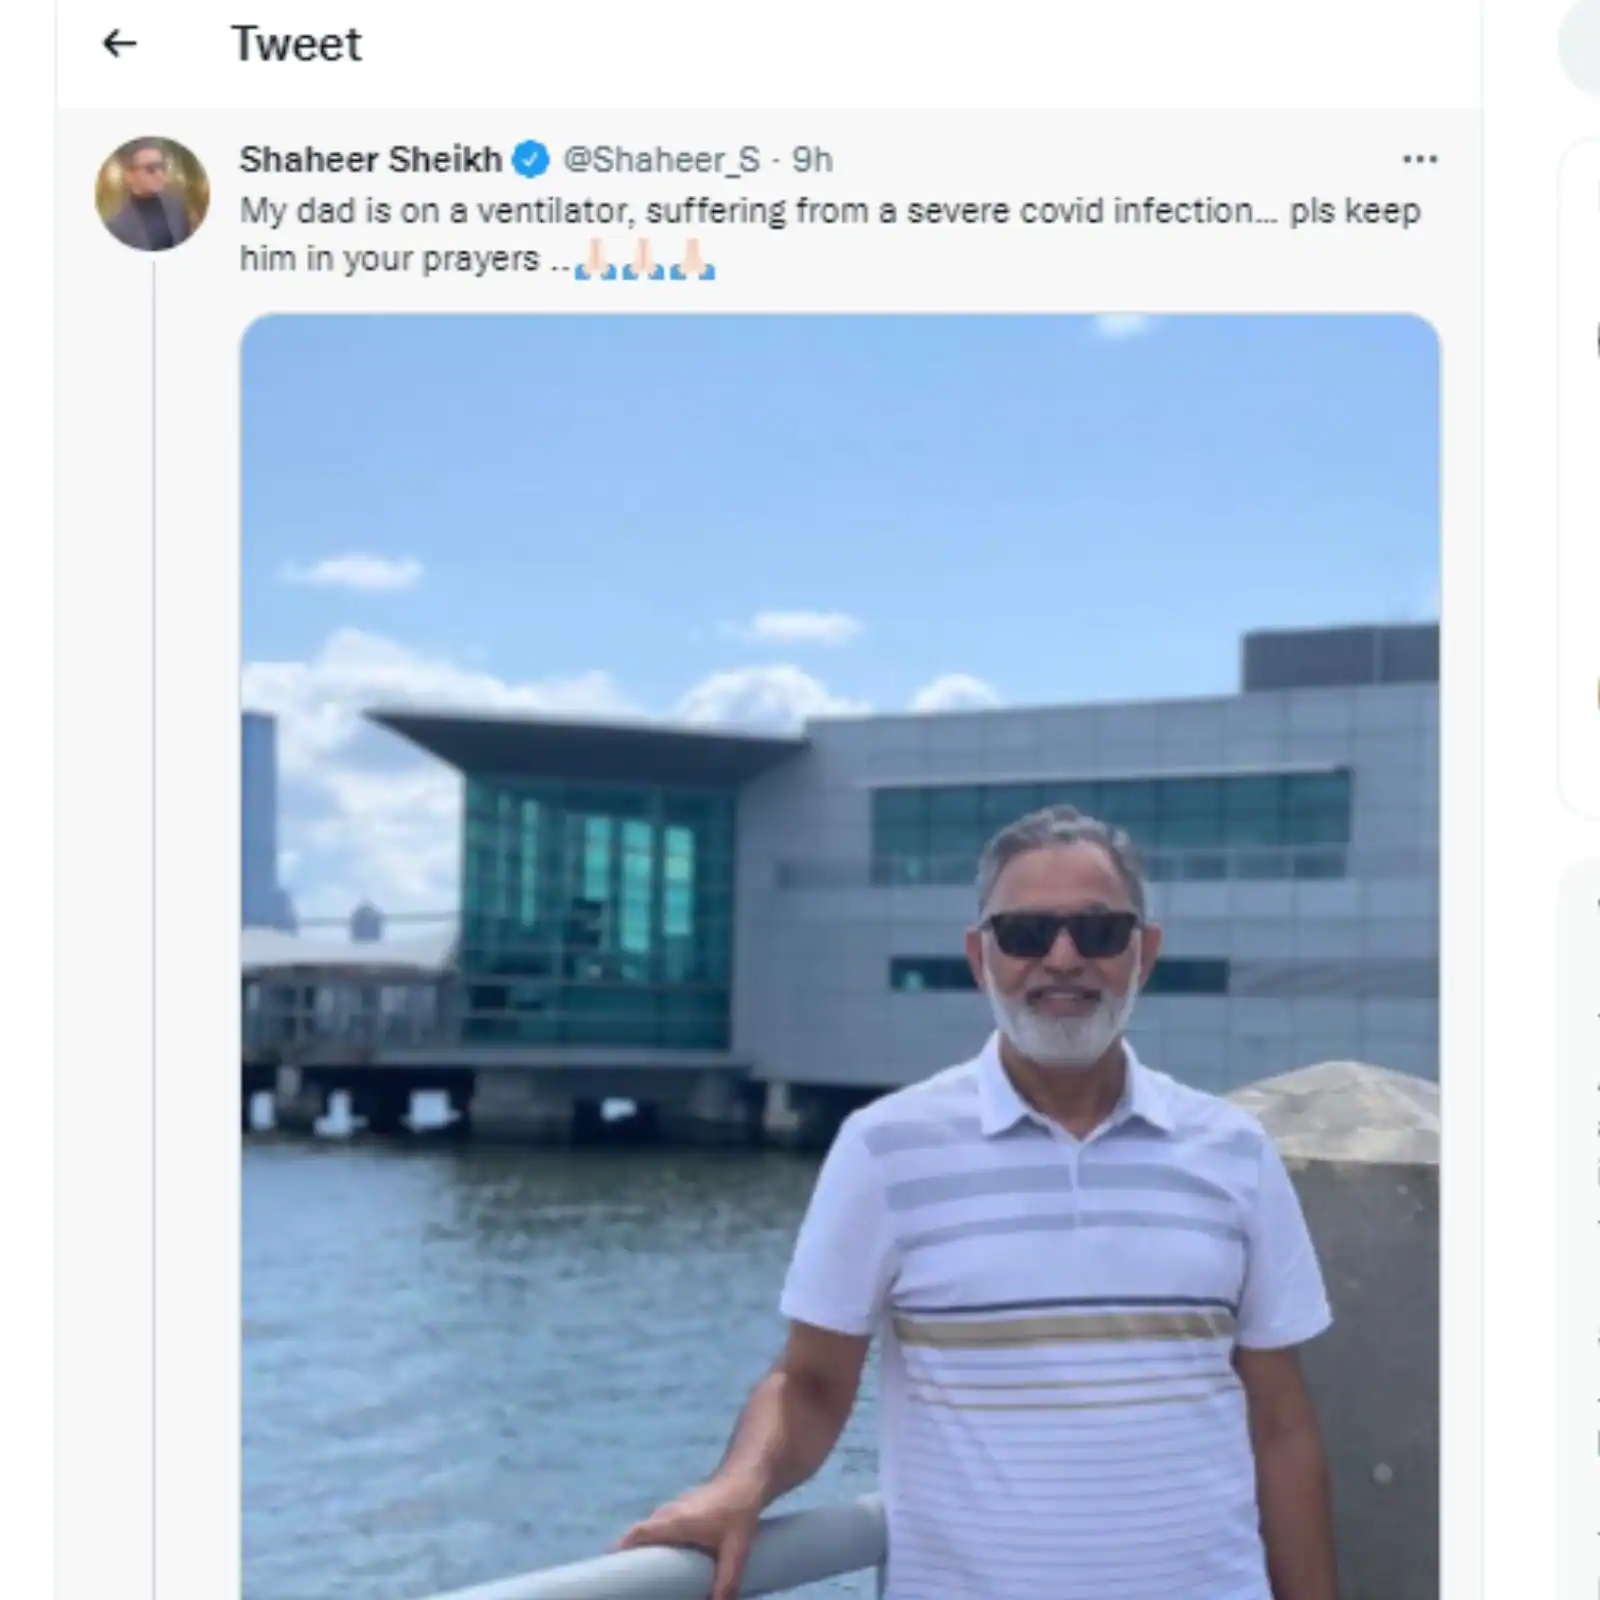Click the middle folded-hands emoji in the tweet
Image resolution: width=1600 pixels, height=1600 pixels.
coord(644,259)
